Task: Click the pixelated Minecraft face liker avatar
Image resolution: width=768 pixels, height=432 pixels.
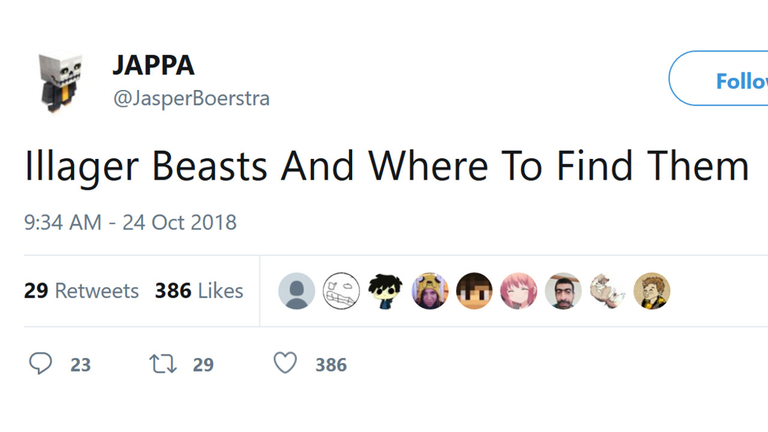Action: click(474, 291)
